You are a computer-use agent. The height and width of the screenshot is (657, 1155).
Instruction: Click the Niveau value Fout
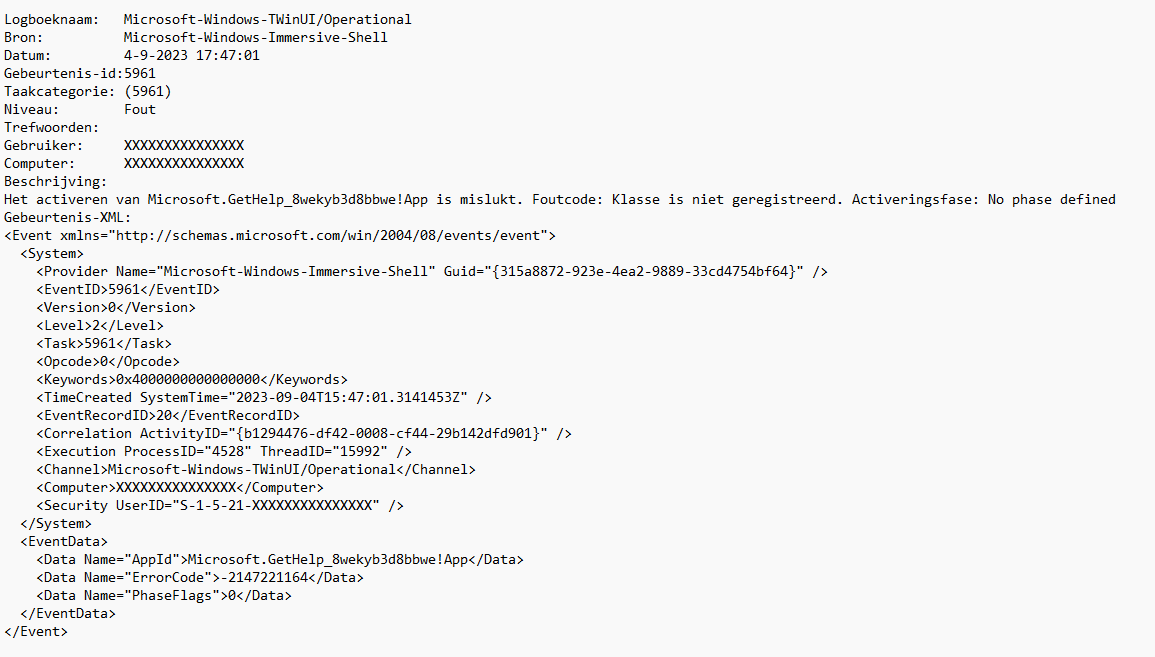[x=140, y=110]
